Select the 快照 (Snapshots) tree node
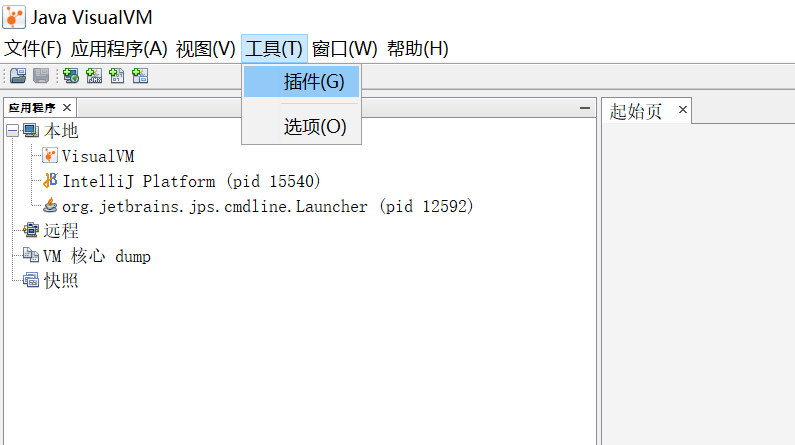The height and width of the screenshot is (445, 795). pos(60,281)
